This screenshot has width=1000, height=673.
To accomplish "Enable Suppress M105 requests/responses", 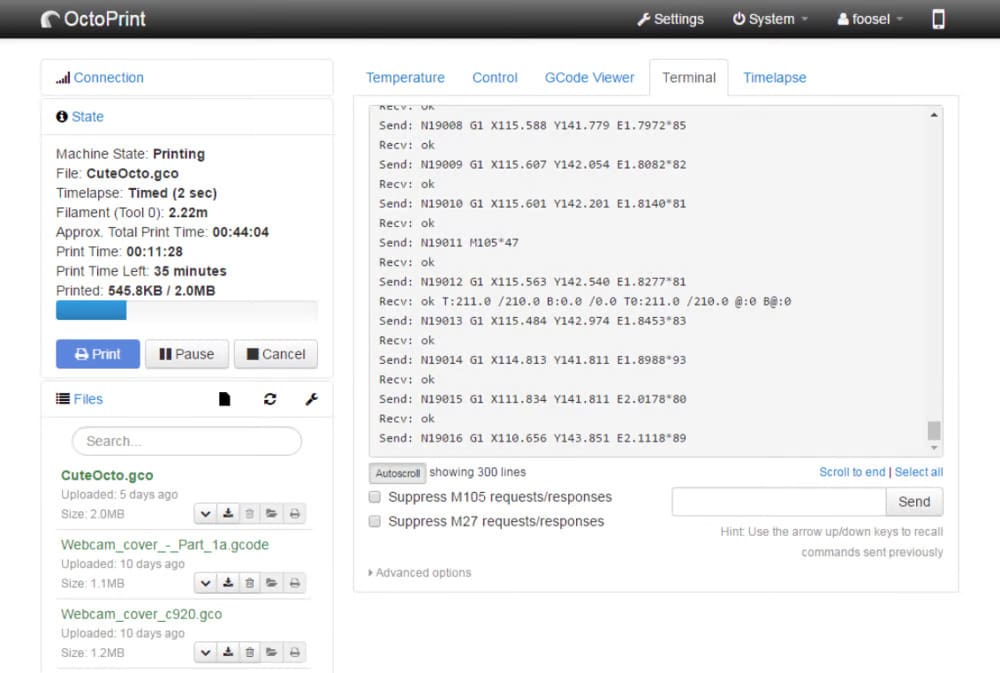I will pyautogui.click(x=375, y=497).
